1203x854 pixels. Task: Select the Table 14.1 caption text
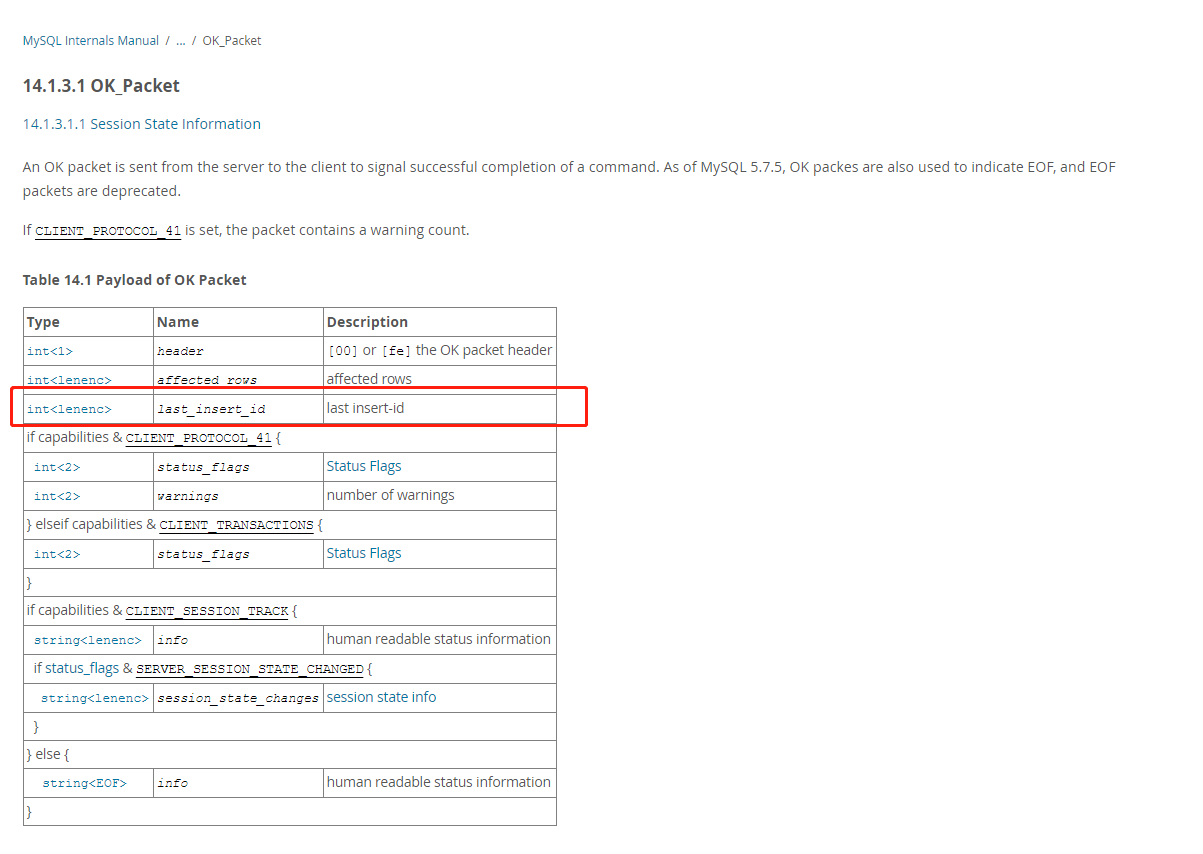point(134,280)
